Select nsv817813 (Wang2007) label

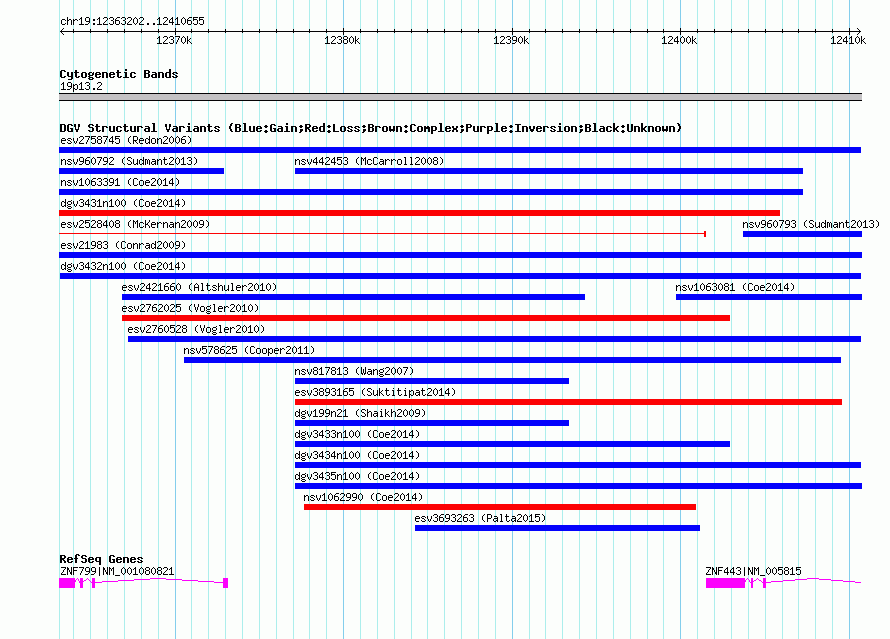[354, 371]
